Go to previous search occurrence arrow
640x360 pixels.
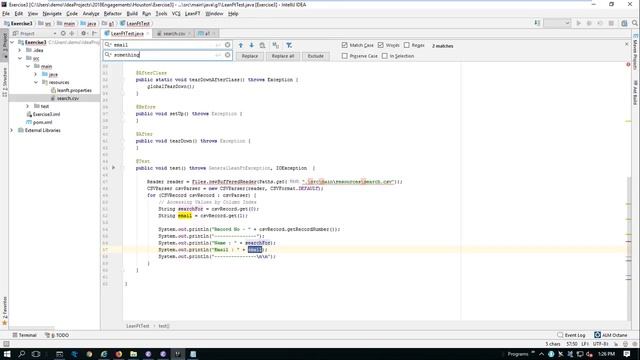pyautogui.click(x=241, y=45)
